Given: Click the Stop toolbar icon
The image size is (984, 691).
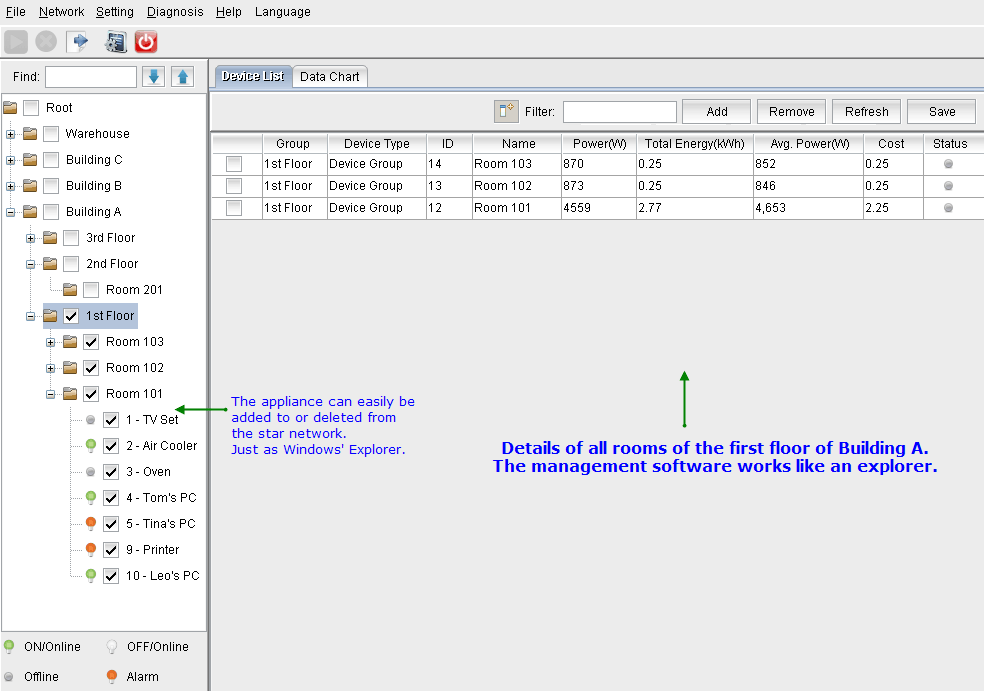Looking at the screenshot, I should click(46, 42).
